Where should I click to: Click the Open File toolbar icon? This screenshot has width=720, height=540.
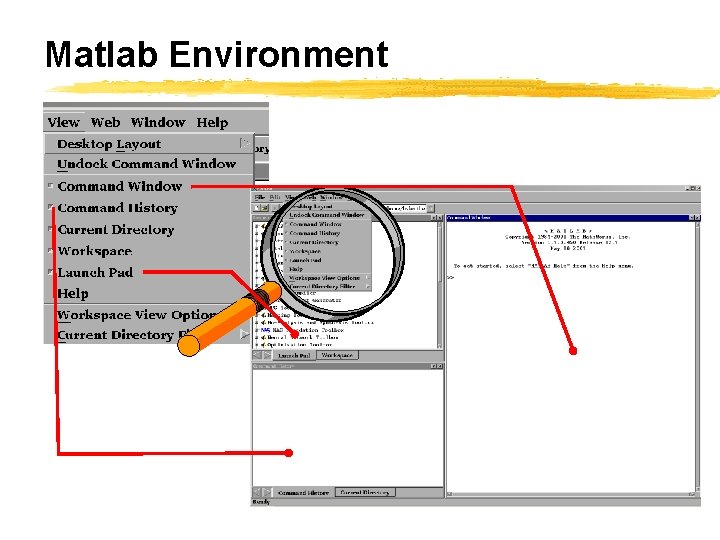pyautogui.click(x=265, y=208)
